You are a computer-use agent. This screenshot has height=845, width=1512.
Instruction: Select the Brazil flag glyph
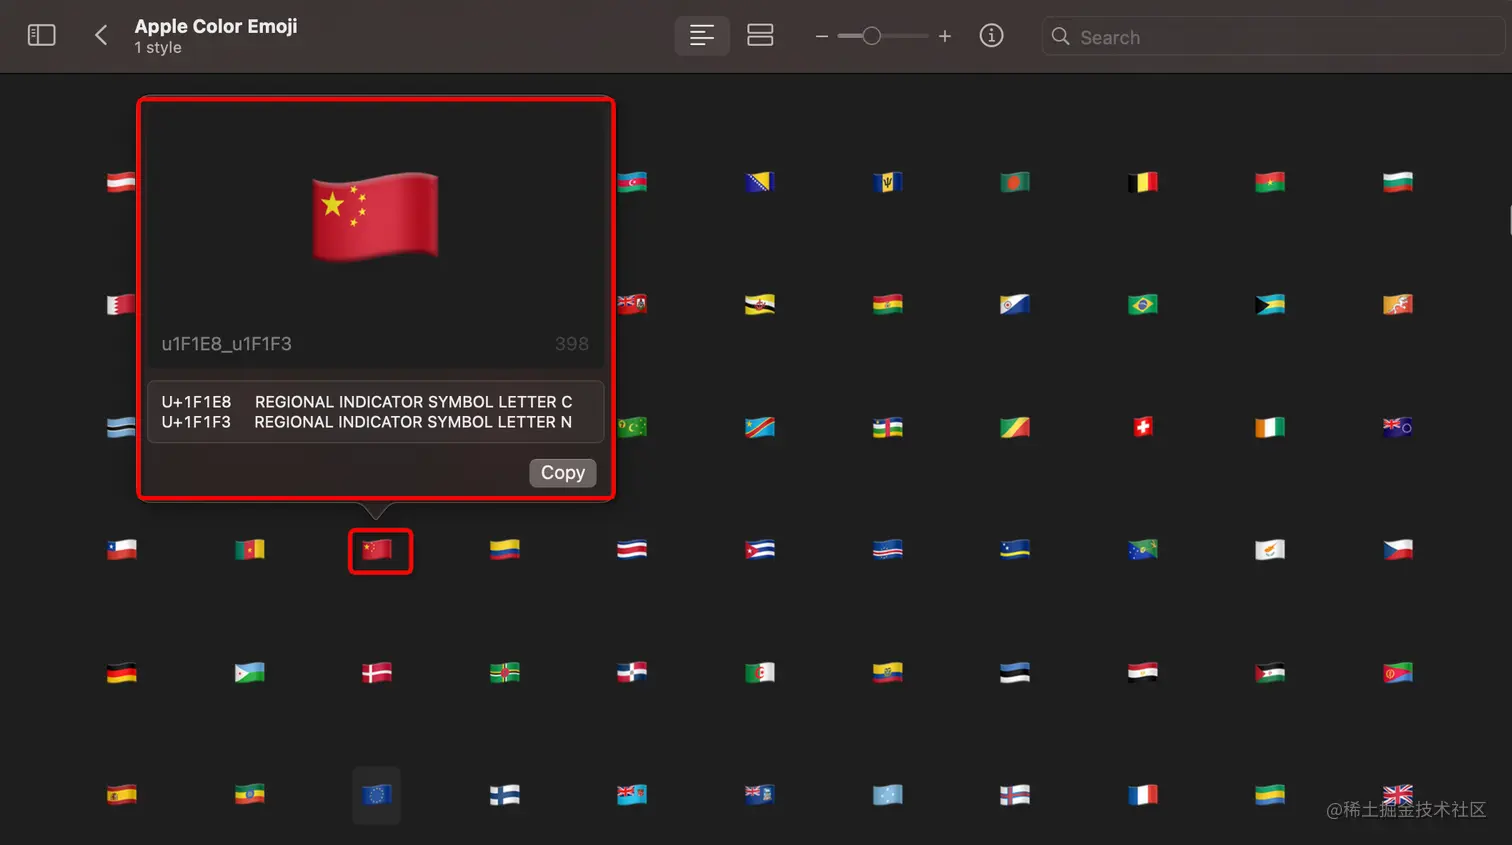coord(1141,304)
